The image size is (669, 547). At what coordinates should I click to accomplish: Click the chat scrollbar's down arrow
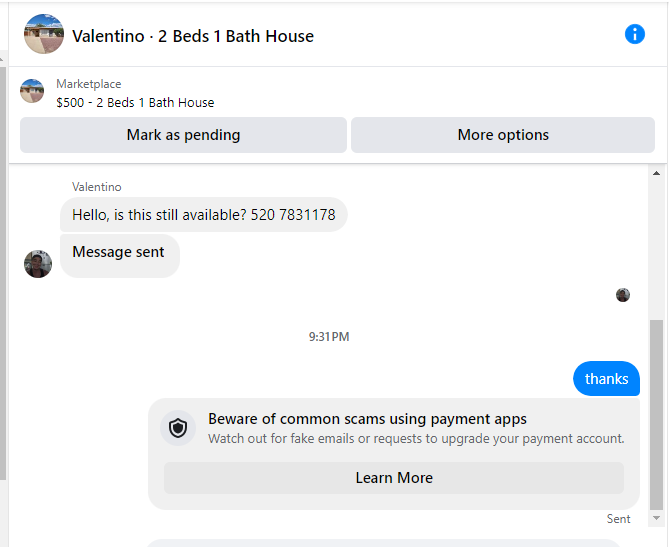657,518
